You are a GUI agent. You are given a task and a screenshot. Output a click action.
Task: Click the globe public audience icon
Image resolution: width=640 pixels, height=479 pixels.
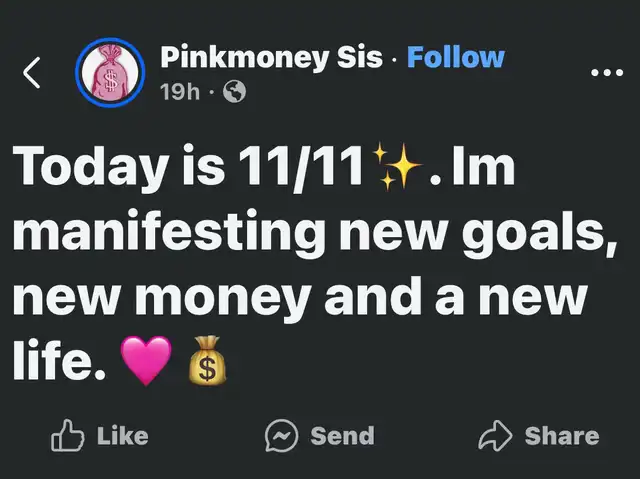[235, 91]
